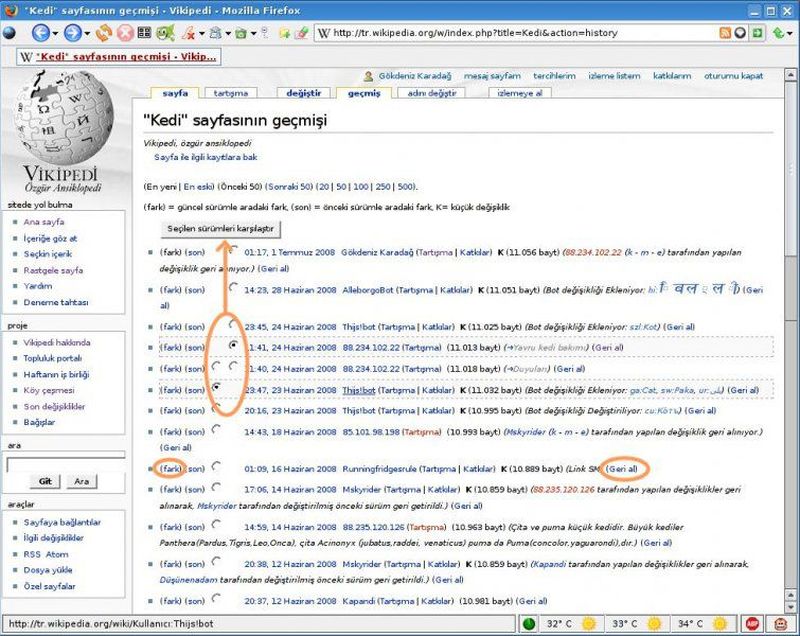The image size is (800, 636).
Task: Click the browser Back arrow button
Action: tap(33, 33)
